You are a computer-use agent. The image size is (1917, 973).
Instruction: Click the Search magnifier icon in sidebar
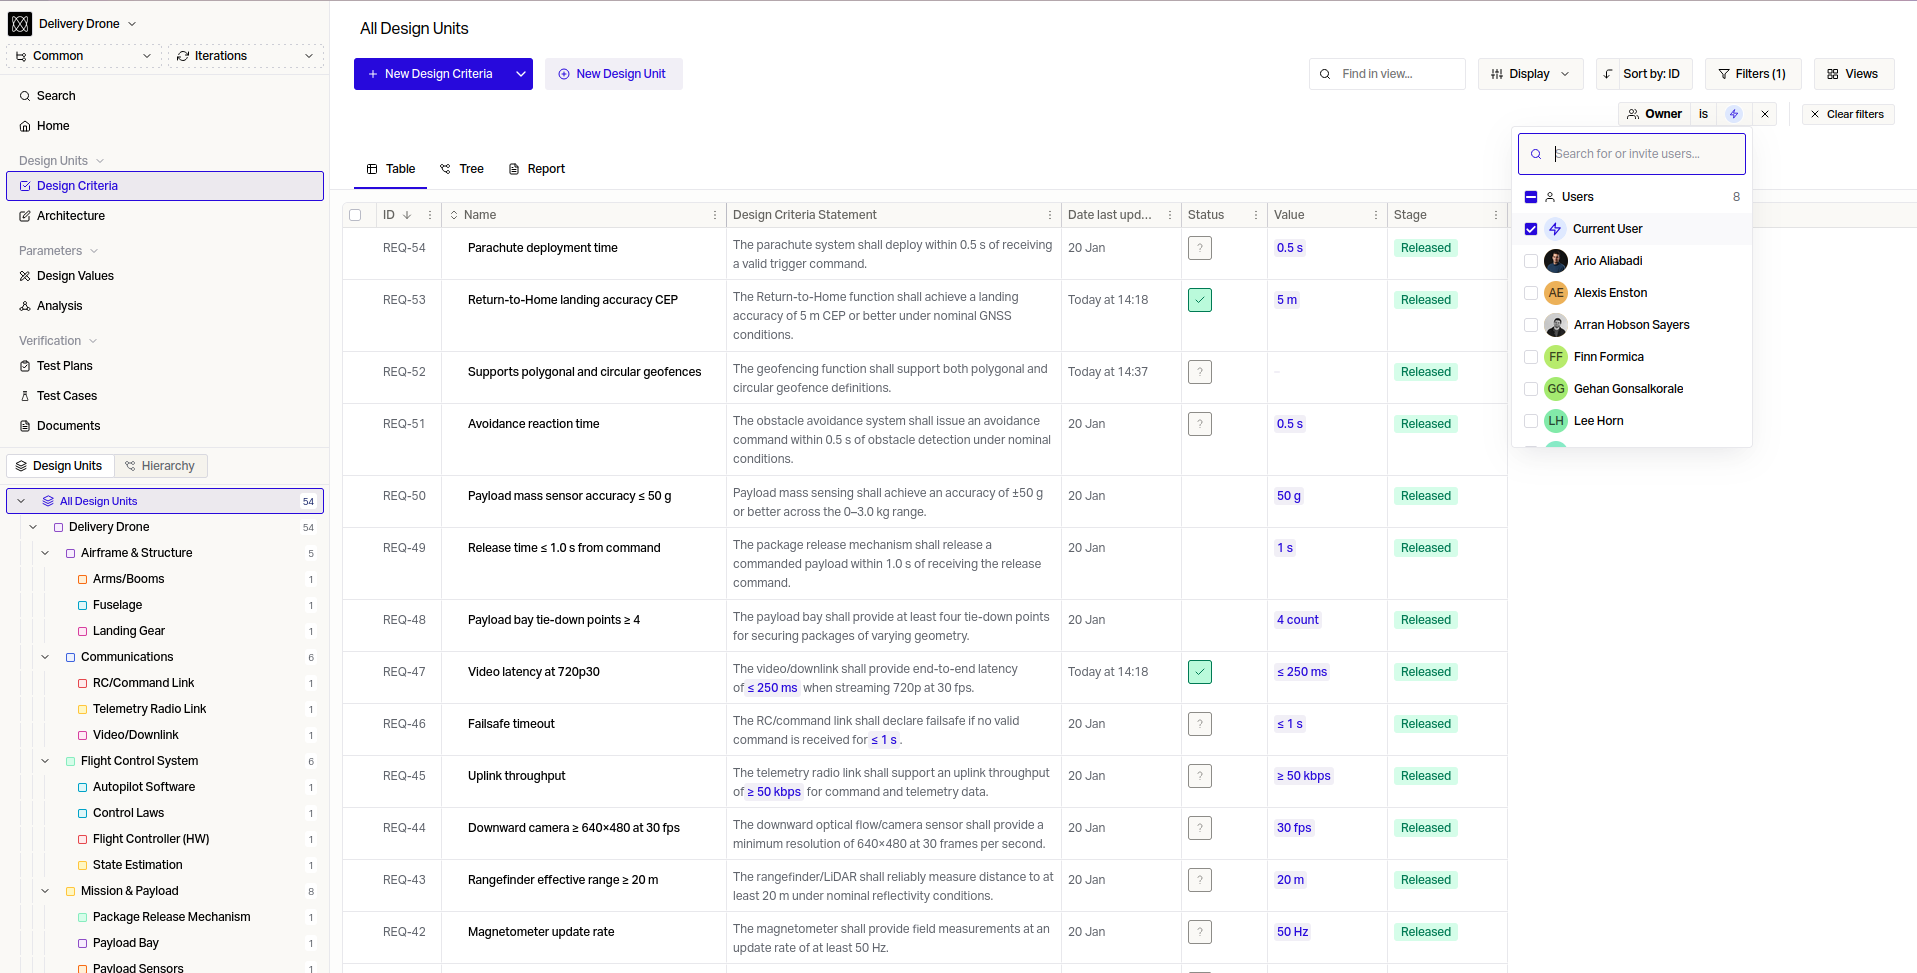point(25,96)
